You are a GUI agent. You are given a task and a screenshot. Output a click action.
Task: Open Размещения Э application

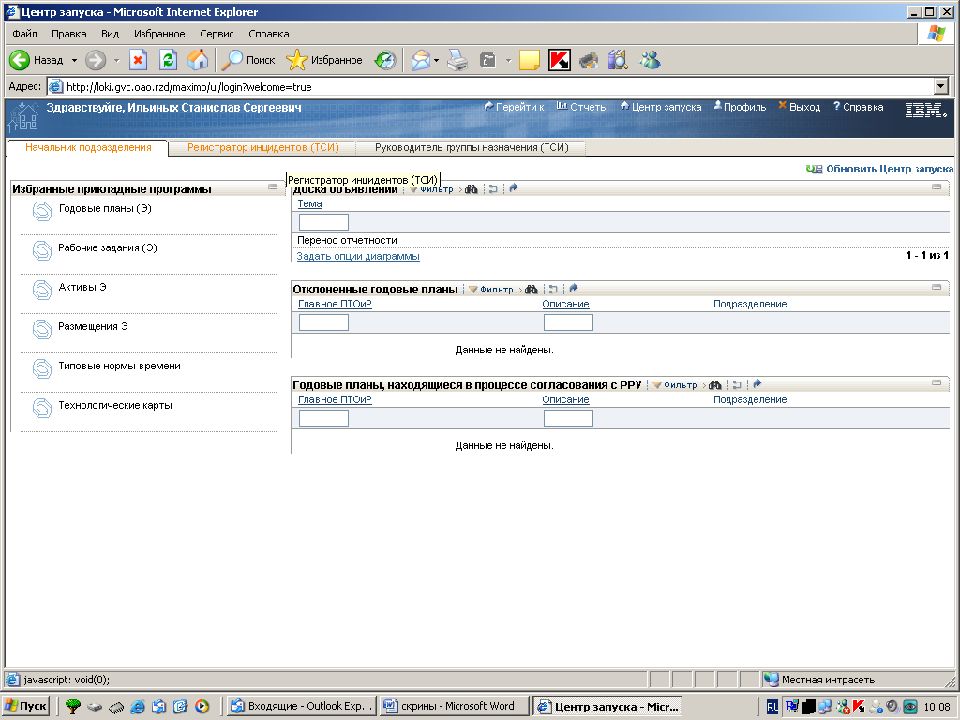(92, 326)
